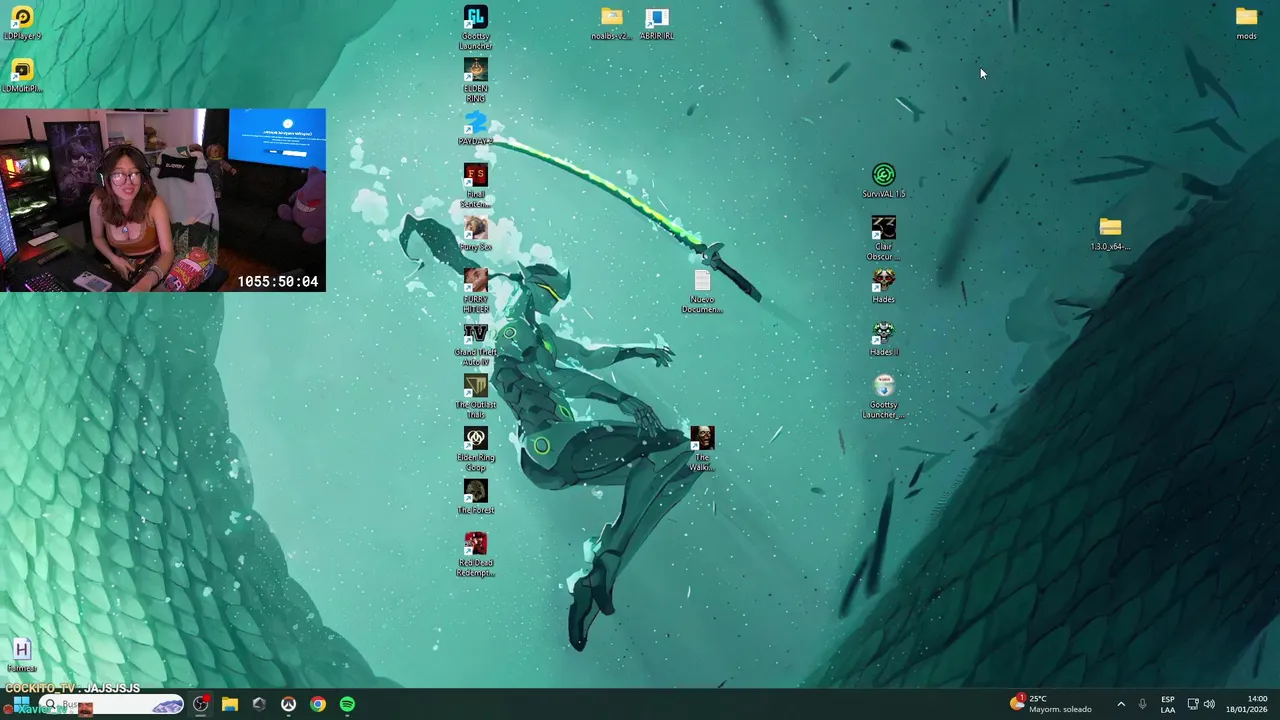Select the Elden Ring Coop shortcut
The image size is (1280, 720).
(x=475, y=450)
